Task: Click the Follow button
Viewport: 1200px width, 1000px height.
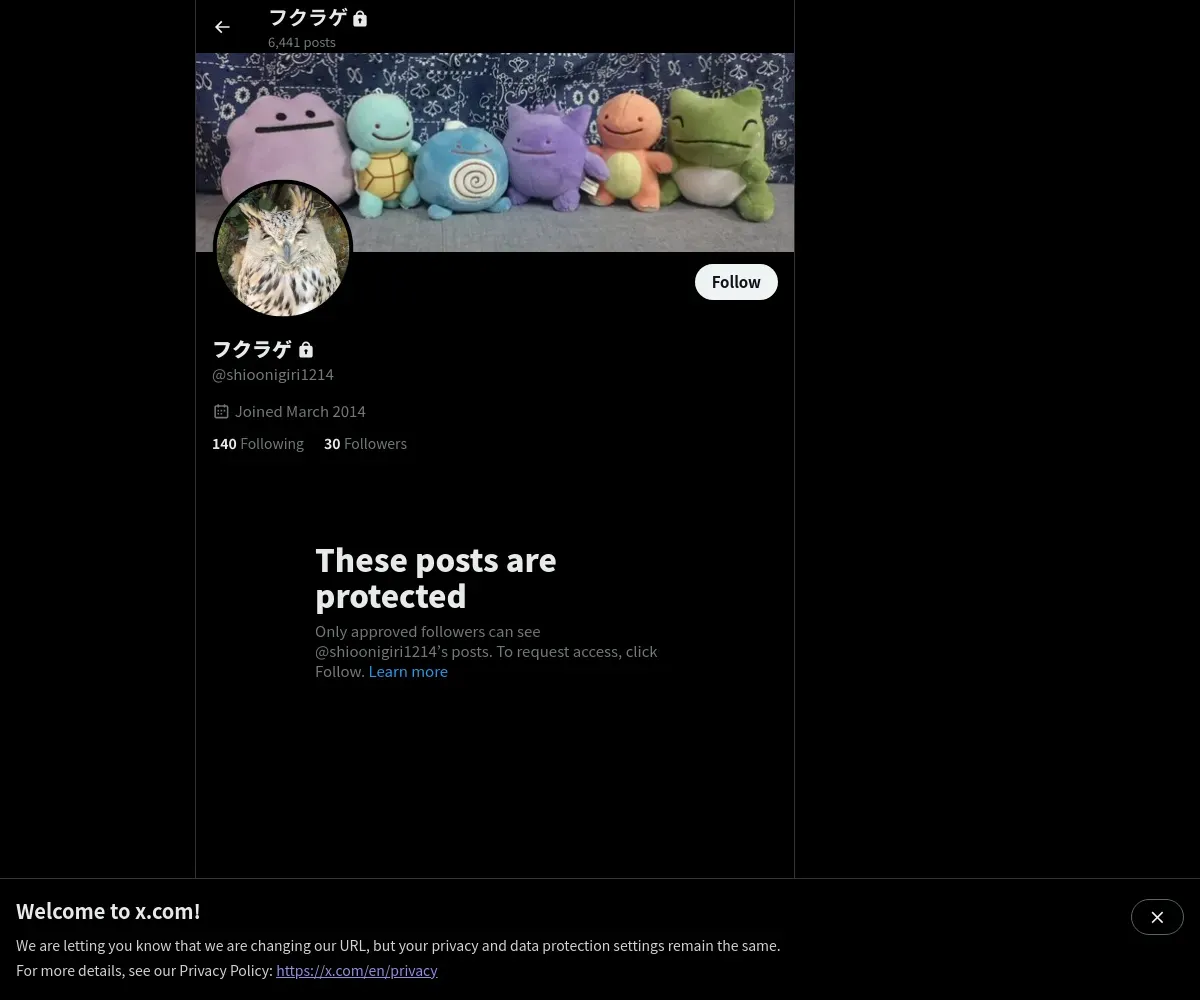Action: [736, 282]
